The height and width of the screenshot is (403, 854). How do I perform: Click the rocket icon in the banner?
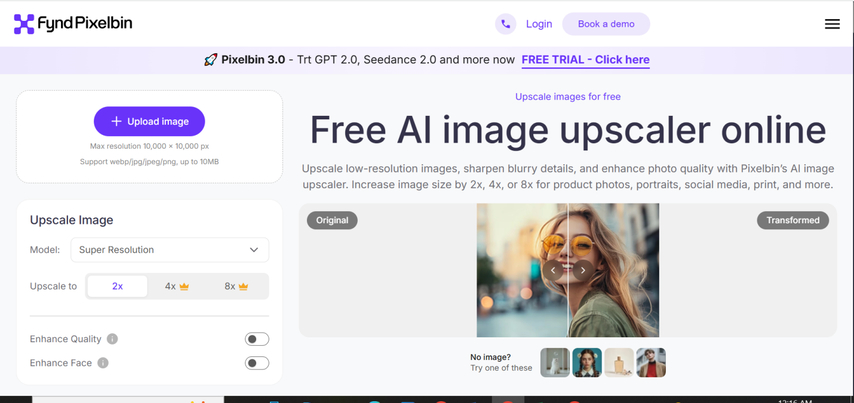(211, 60)
